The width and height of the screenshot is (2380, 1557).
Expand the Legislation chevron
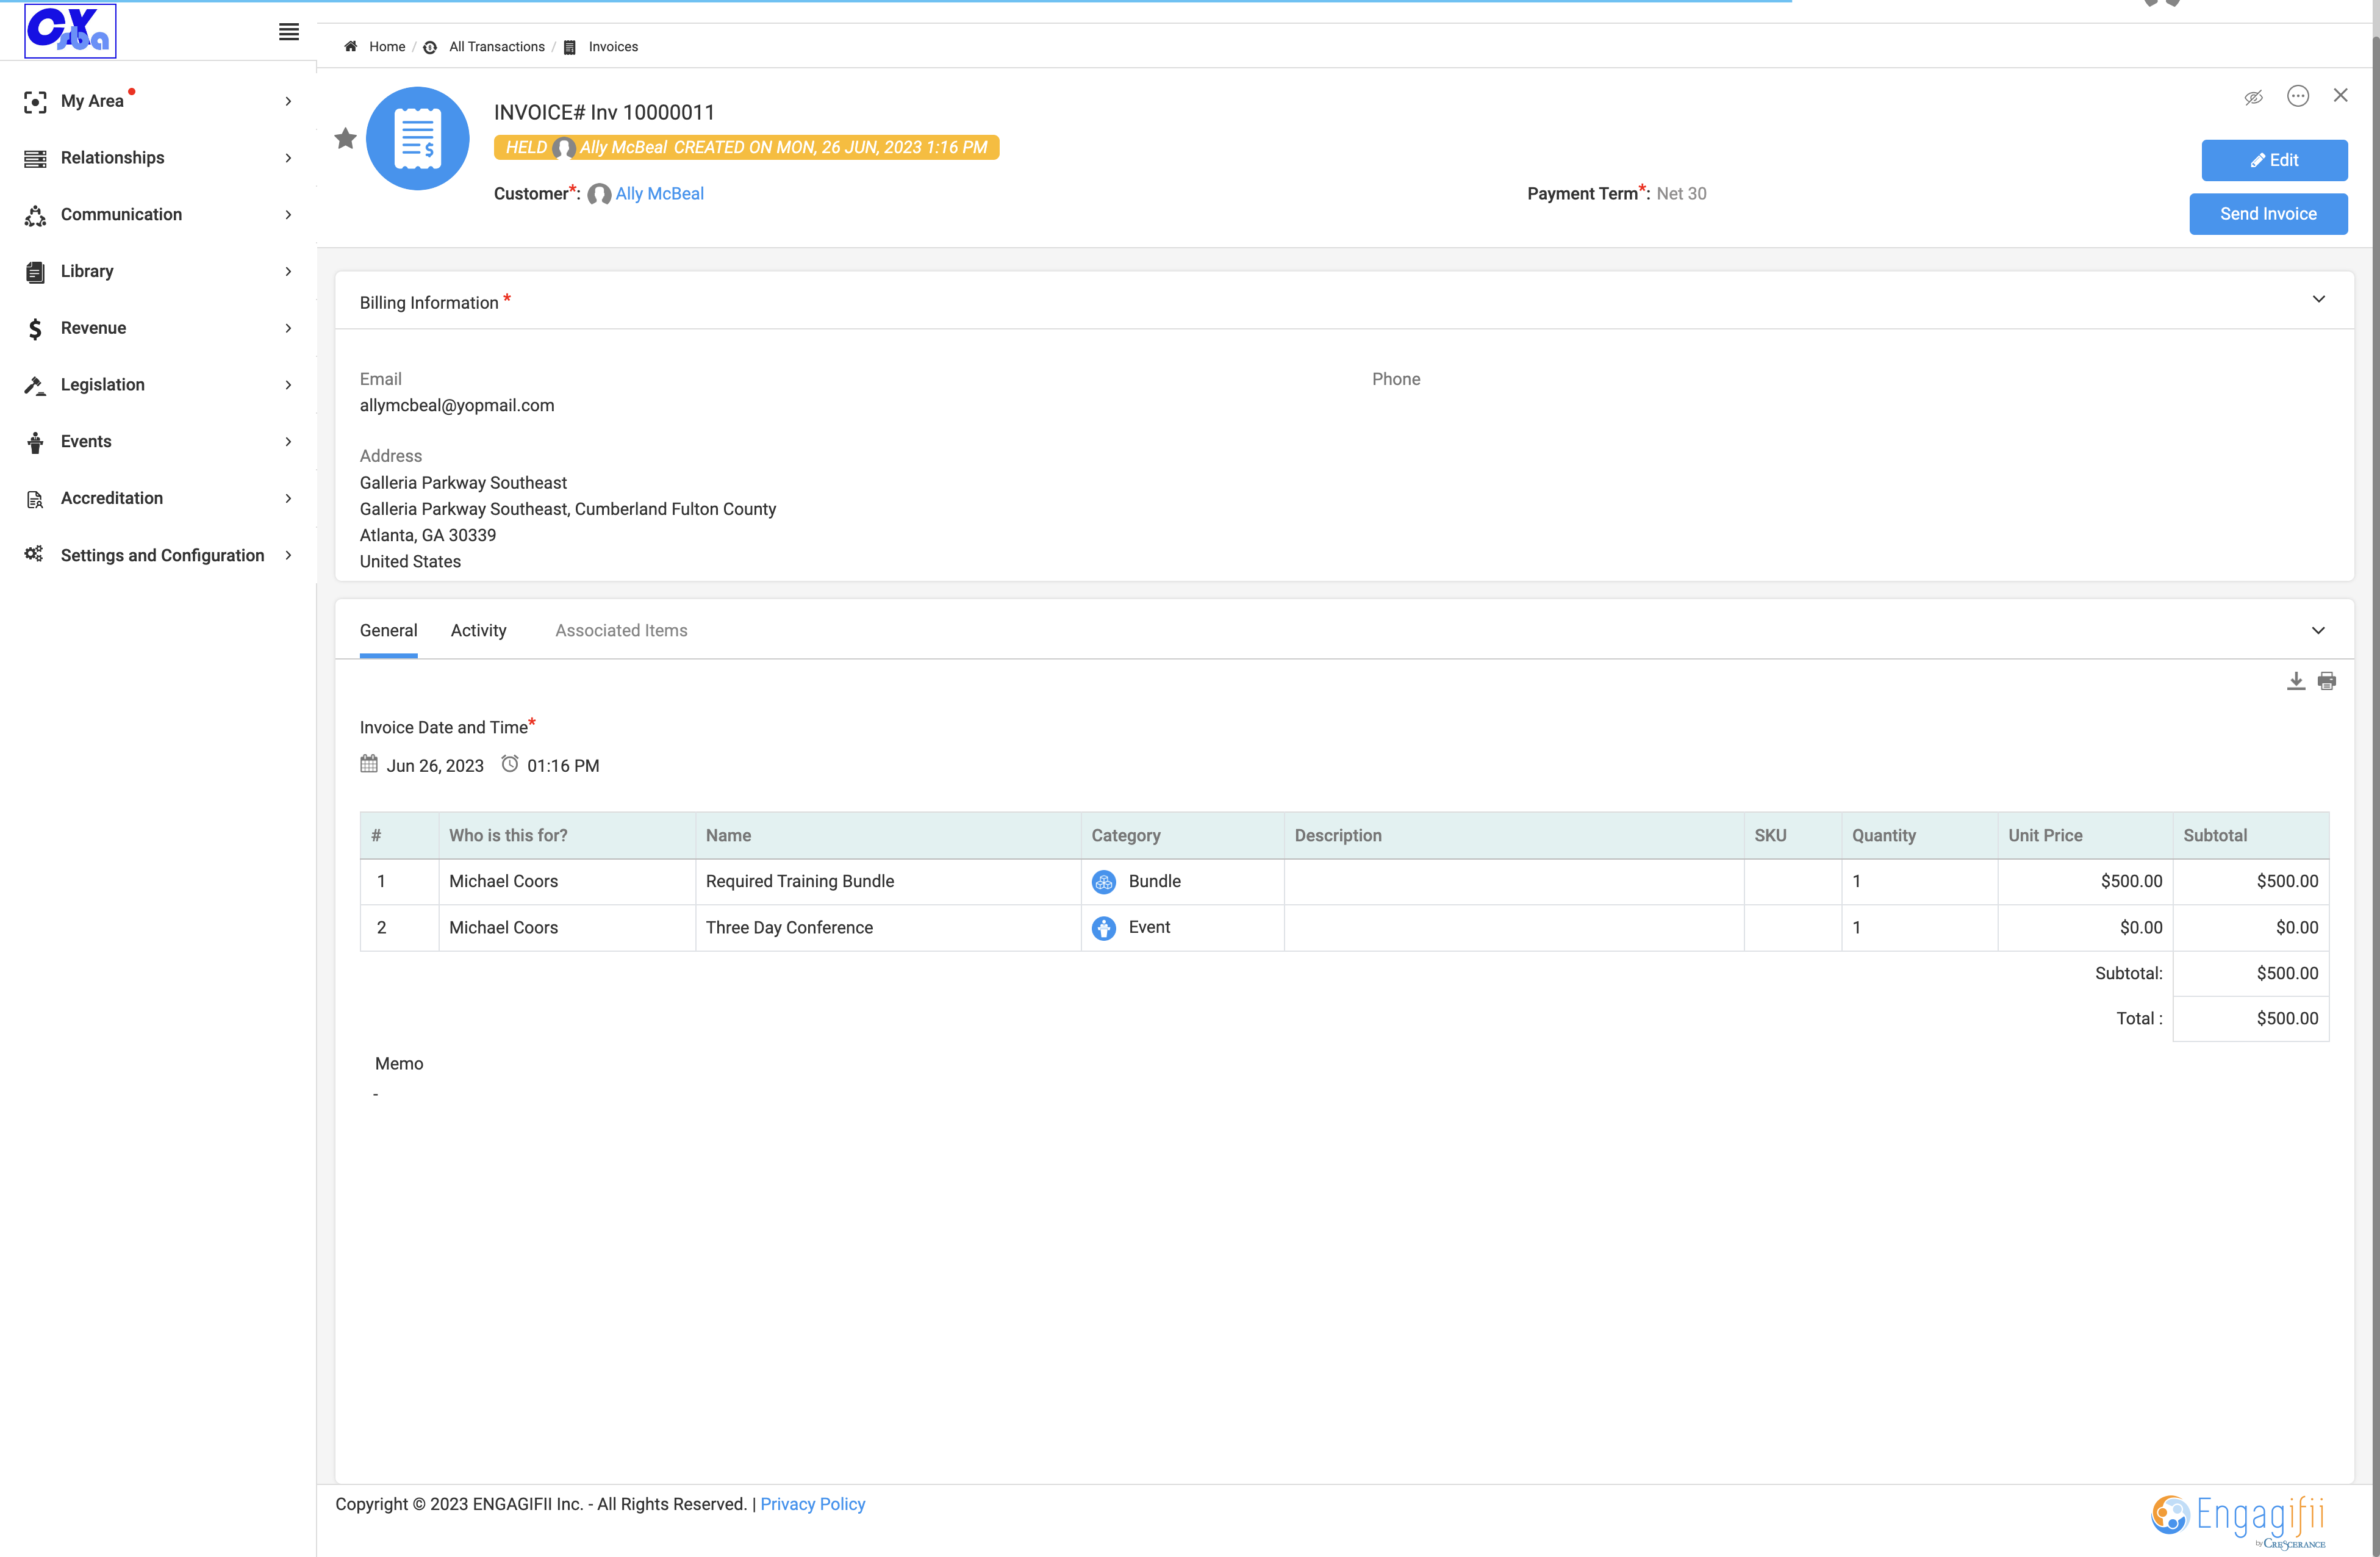pos(288,385)
